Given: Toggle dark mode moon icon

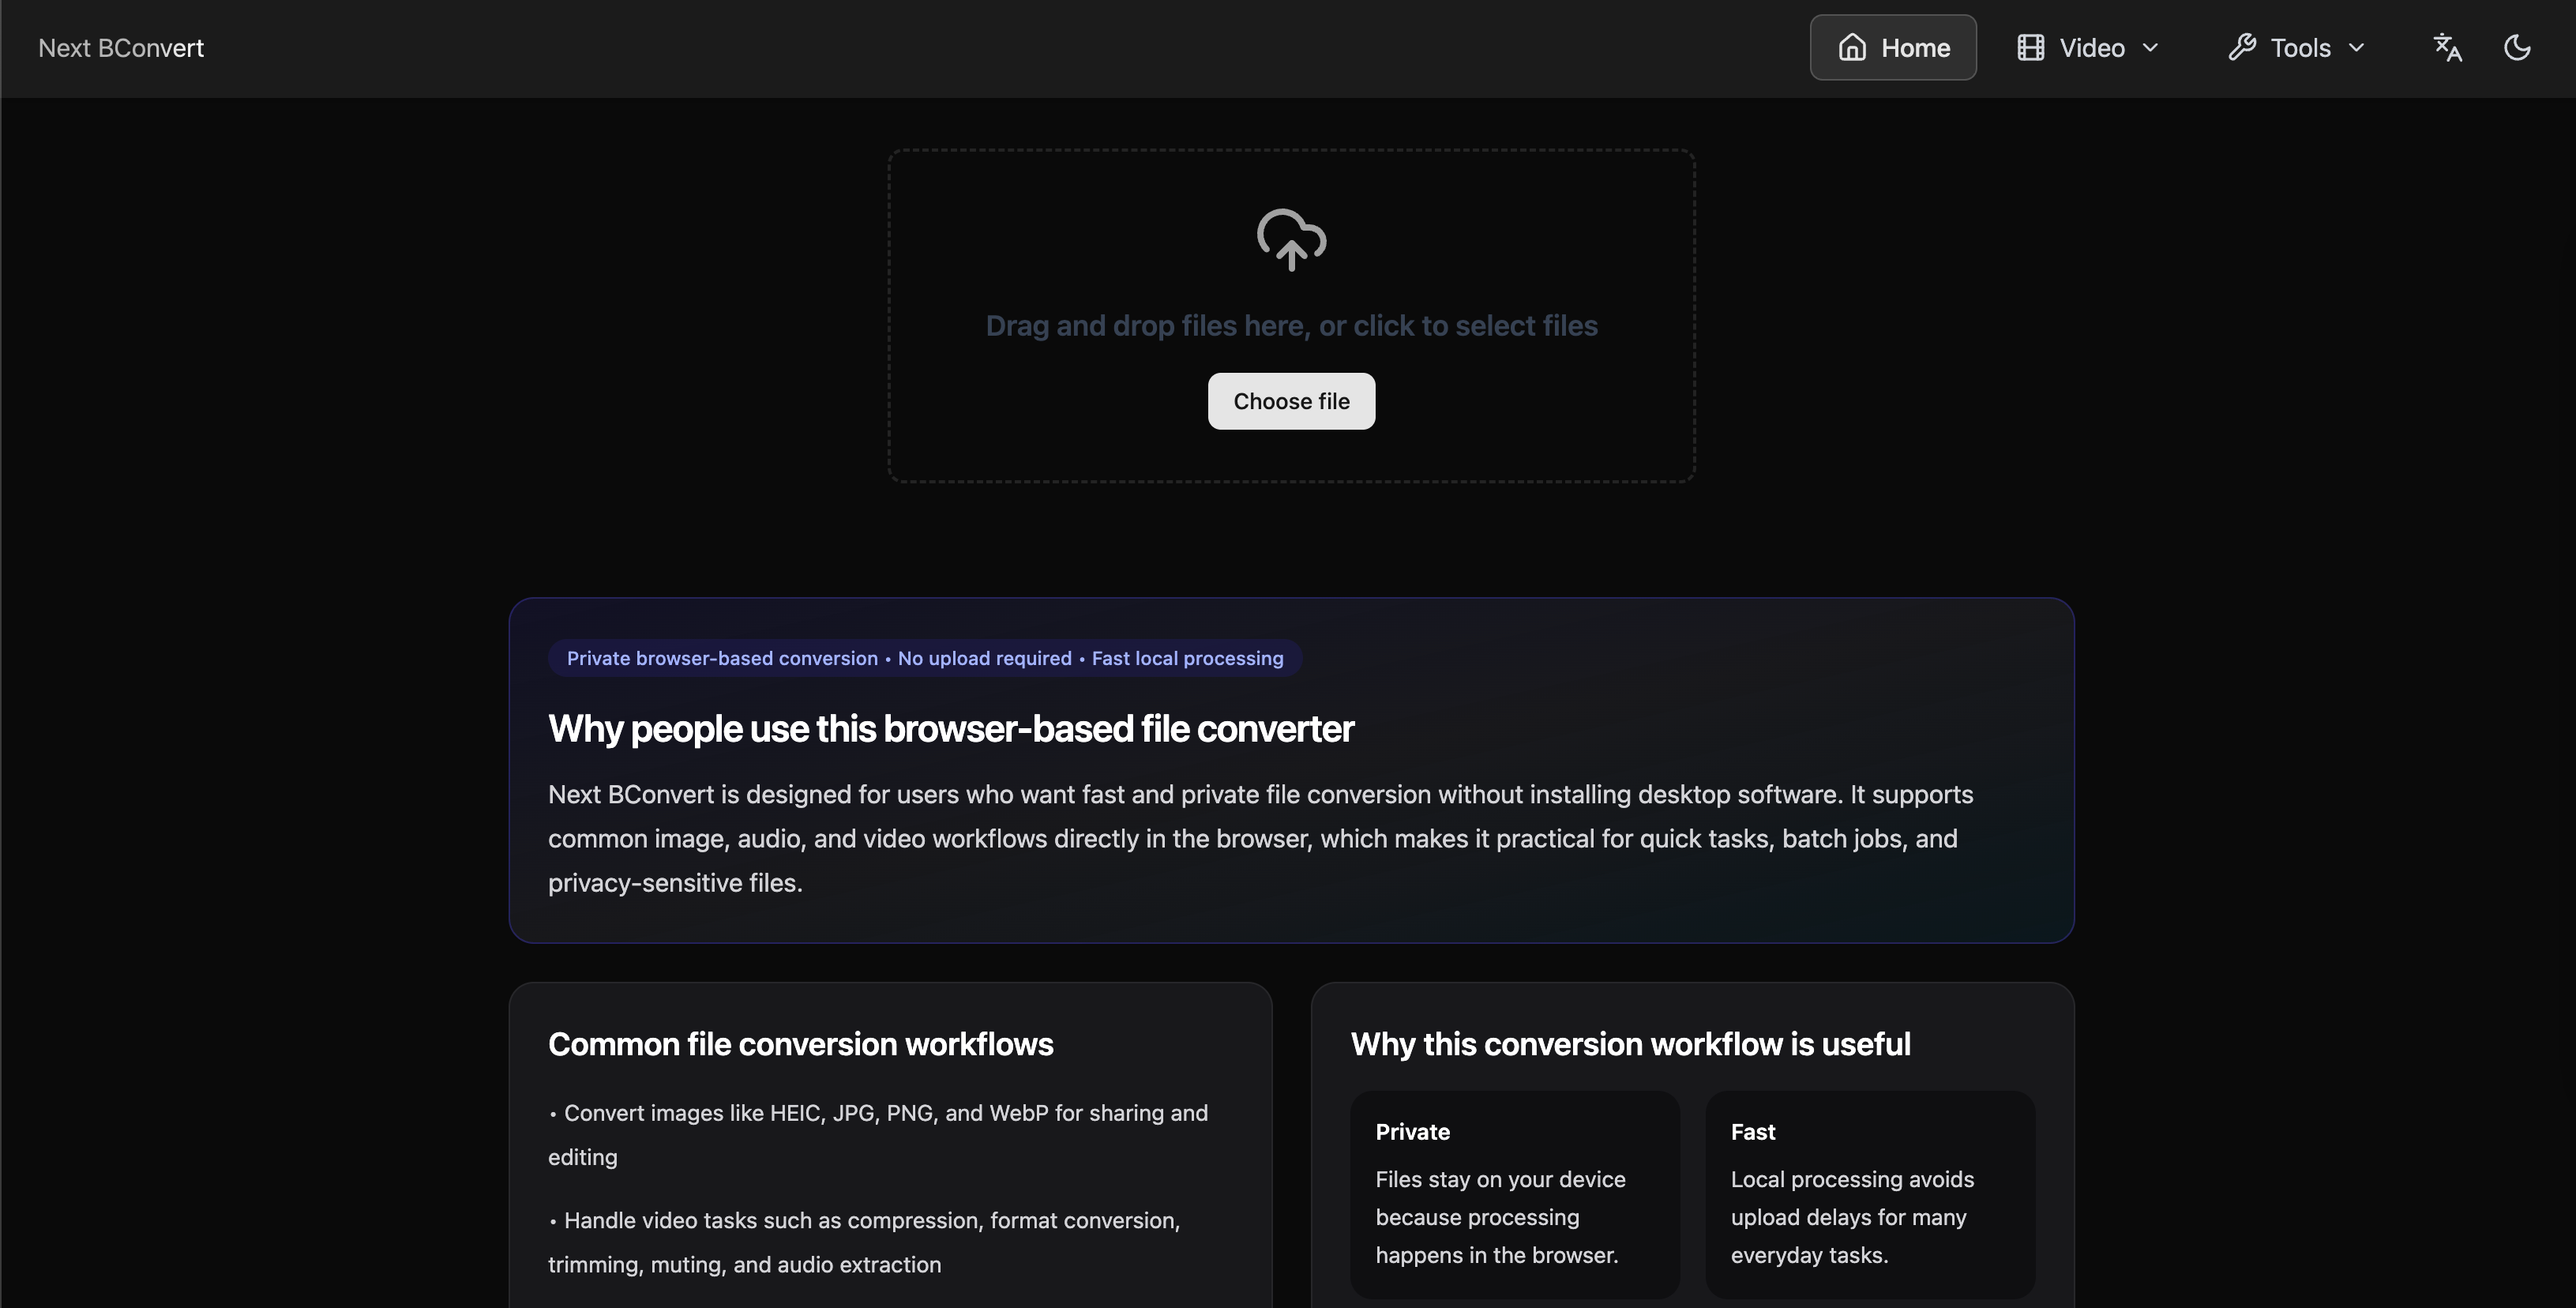Looking at the screenshot, I should 2517,48.
